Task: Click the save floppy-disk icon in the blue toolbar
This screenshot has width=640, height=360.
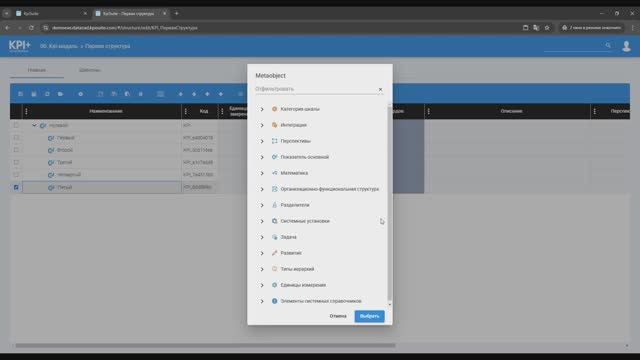Action: pyautogui.click(x=34, y=94)
